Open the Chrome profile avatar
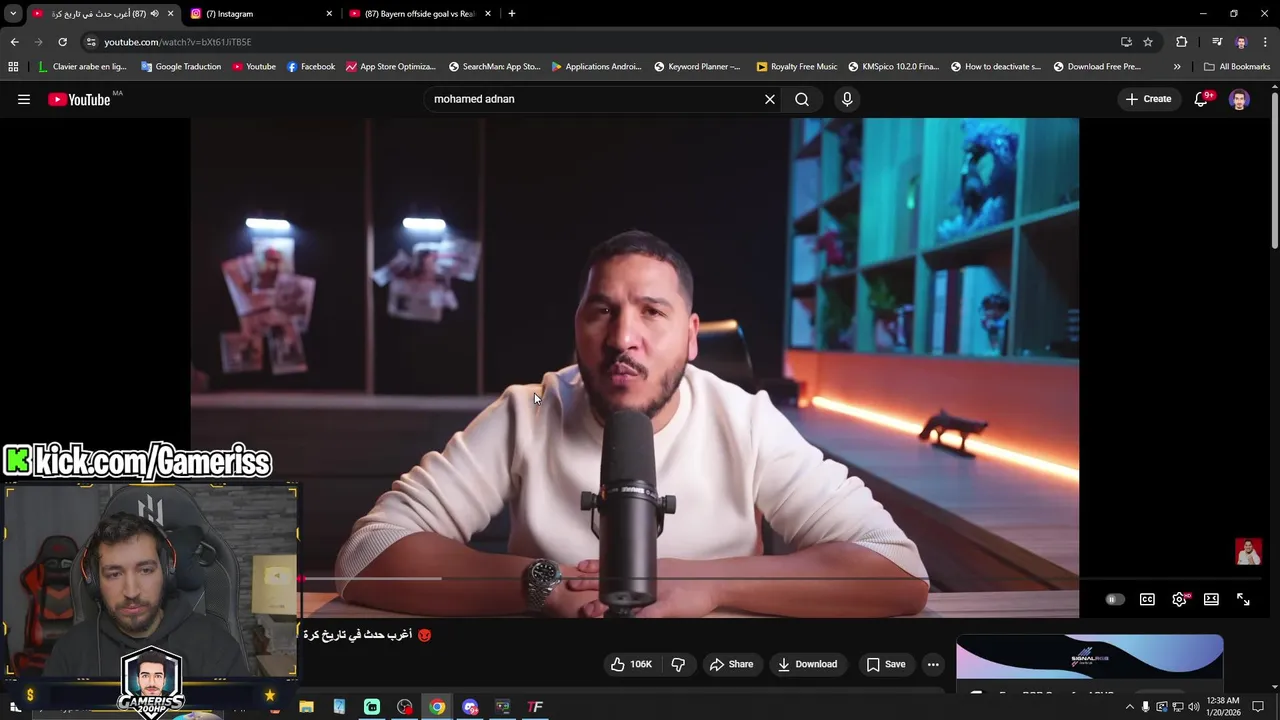This screenshot has width=1280, height=720. (x=1241, y=42)
